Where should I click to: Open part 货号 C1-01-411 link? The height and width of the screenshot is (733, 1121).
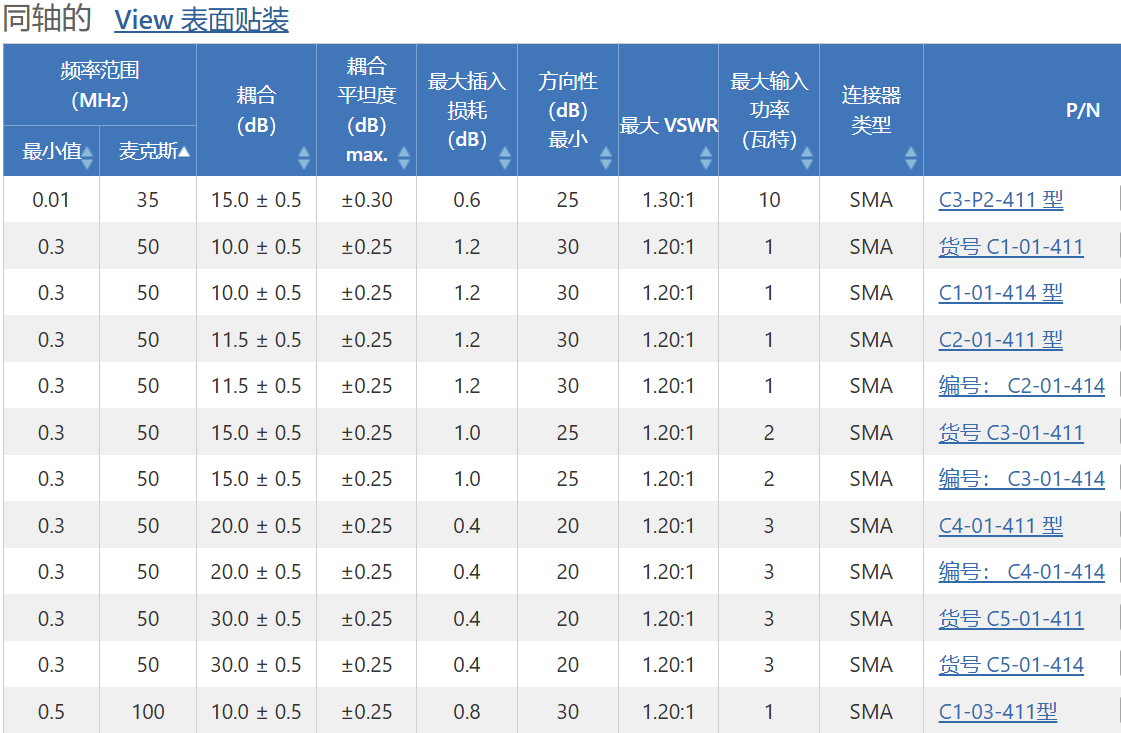coord(1011,247)
